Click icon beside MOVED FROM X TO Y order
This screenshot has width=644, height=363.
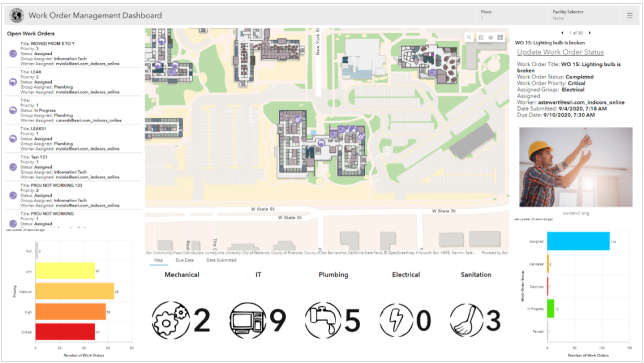click(x=13, y=53)
